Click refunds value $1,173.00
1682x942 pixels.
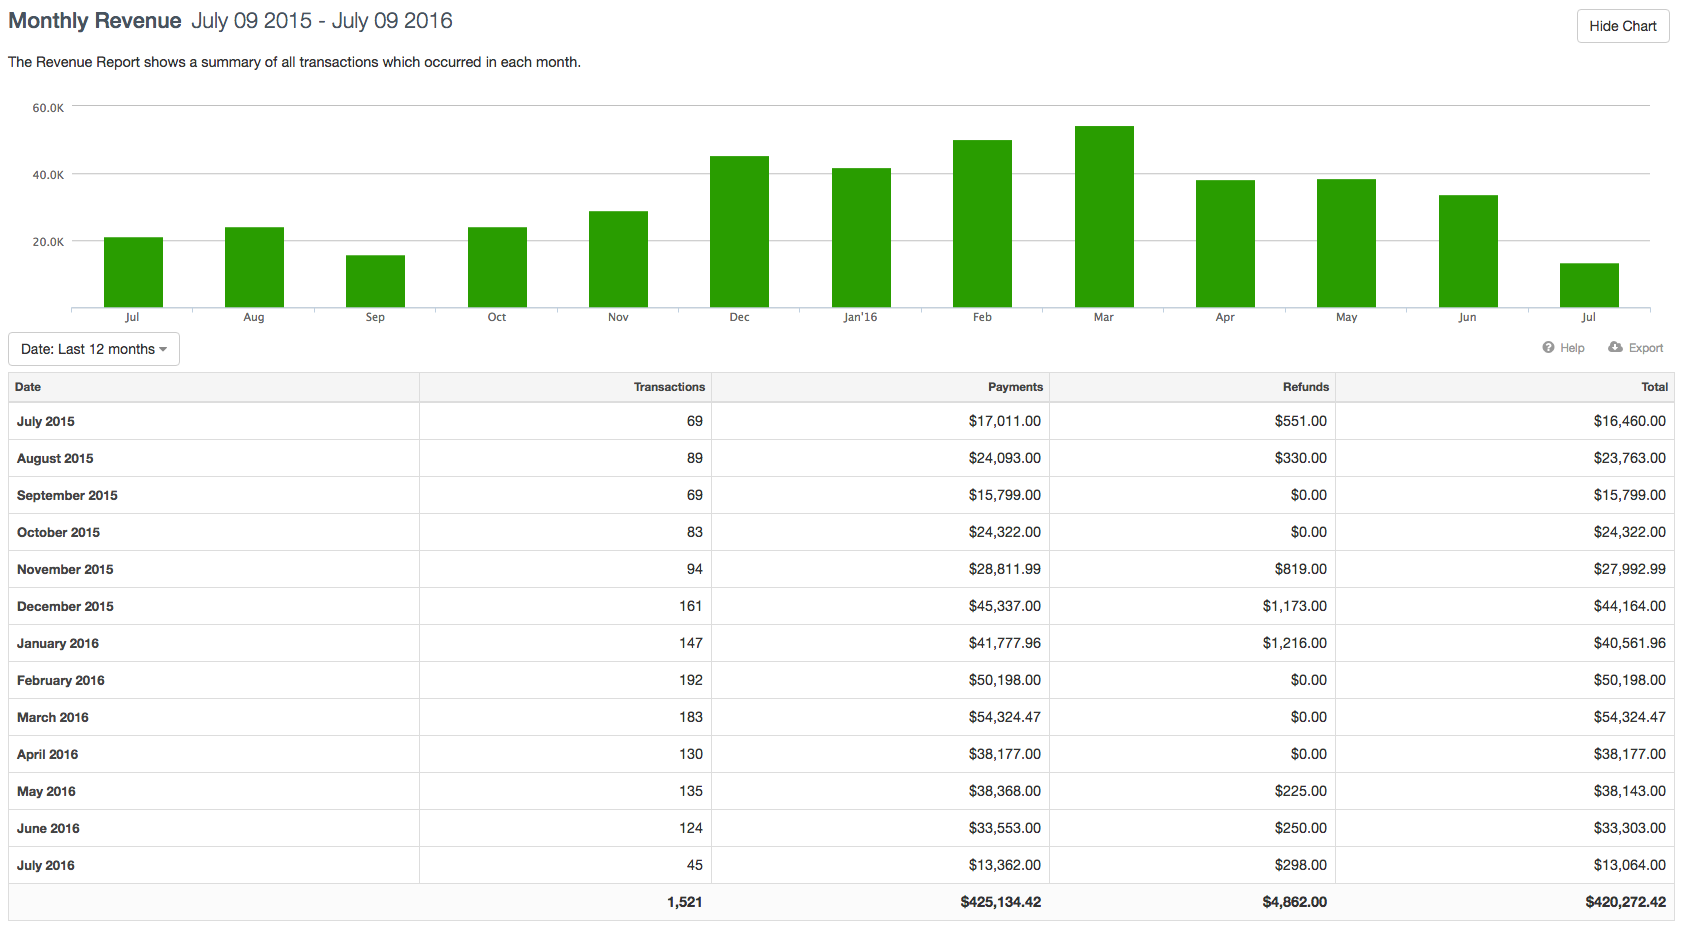(1295, 606)
